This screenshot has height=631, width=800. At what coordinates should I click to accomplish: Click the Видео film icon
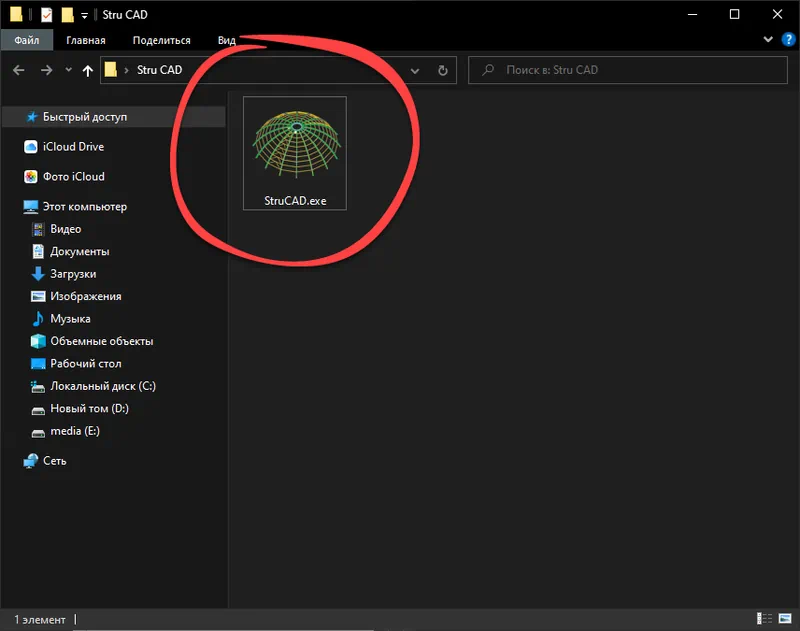pyautogui.click(x=38, y=230)
